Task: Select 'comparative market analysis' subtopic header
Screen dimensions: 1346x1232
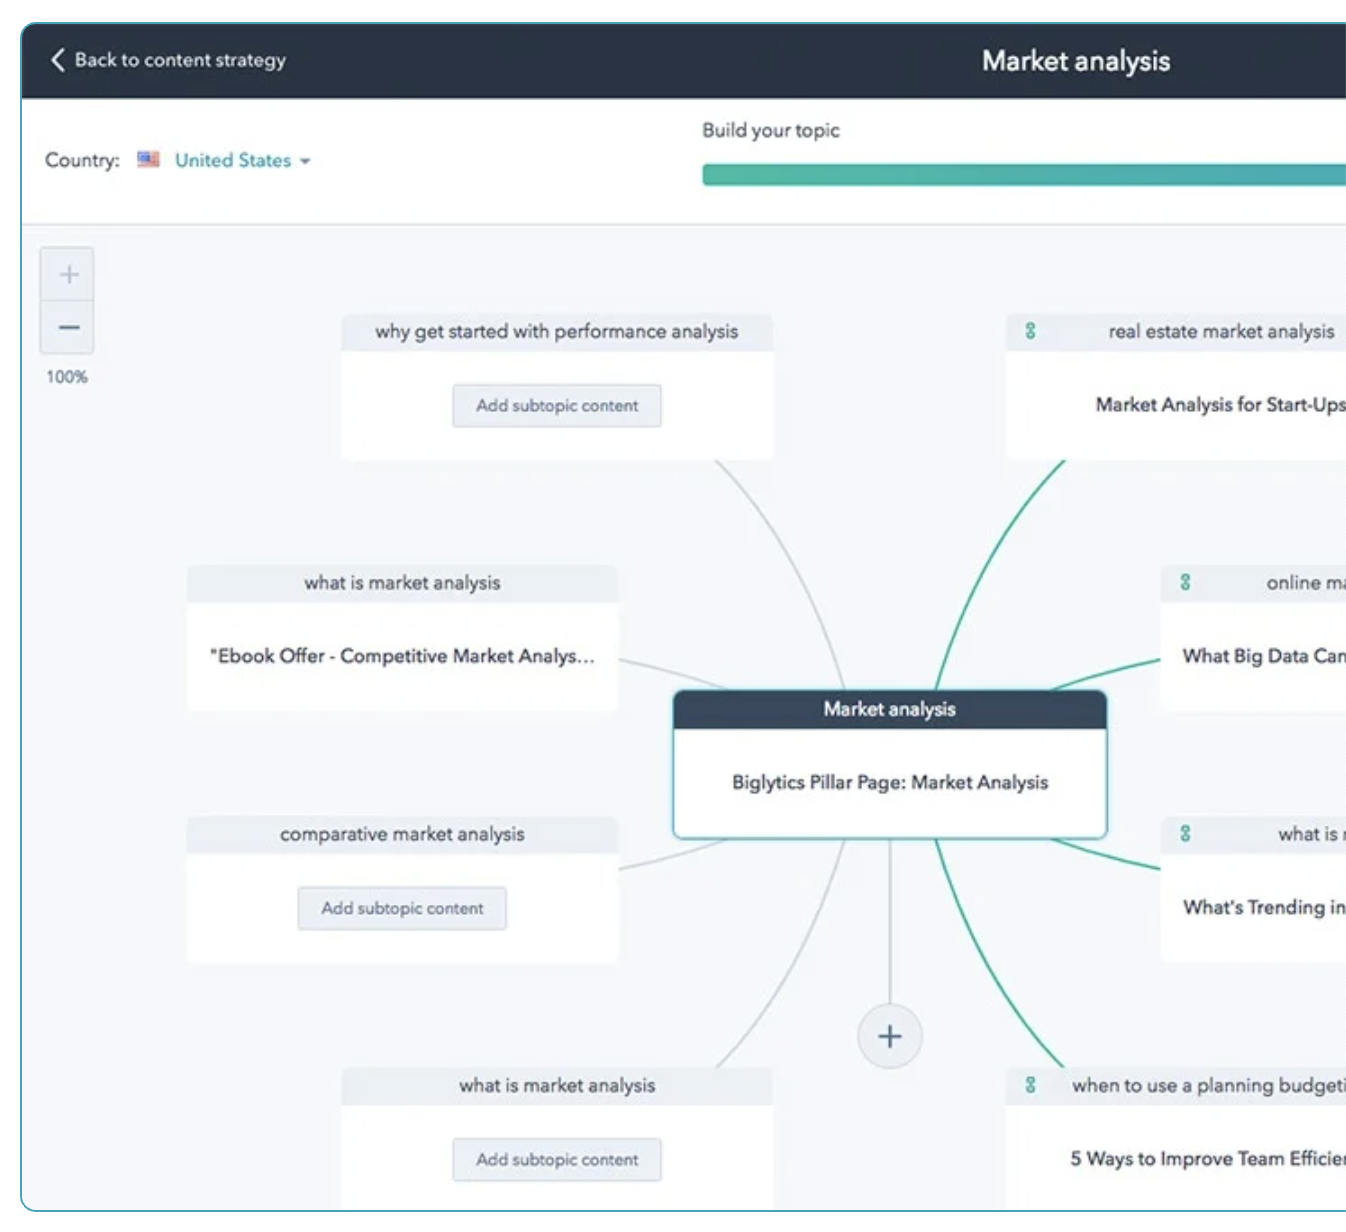Action: point(402,834)
